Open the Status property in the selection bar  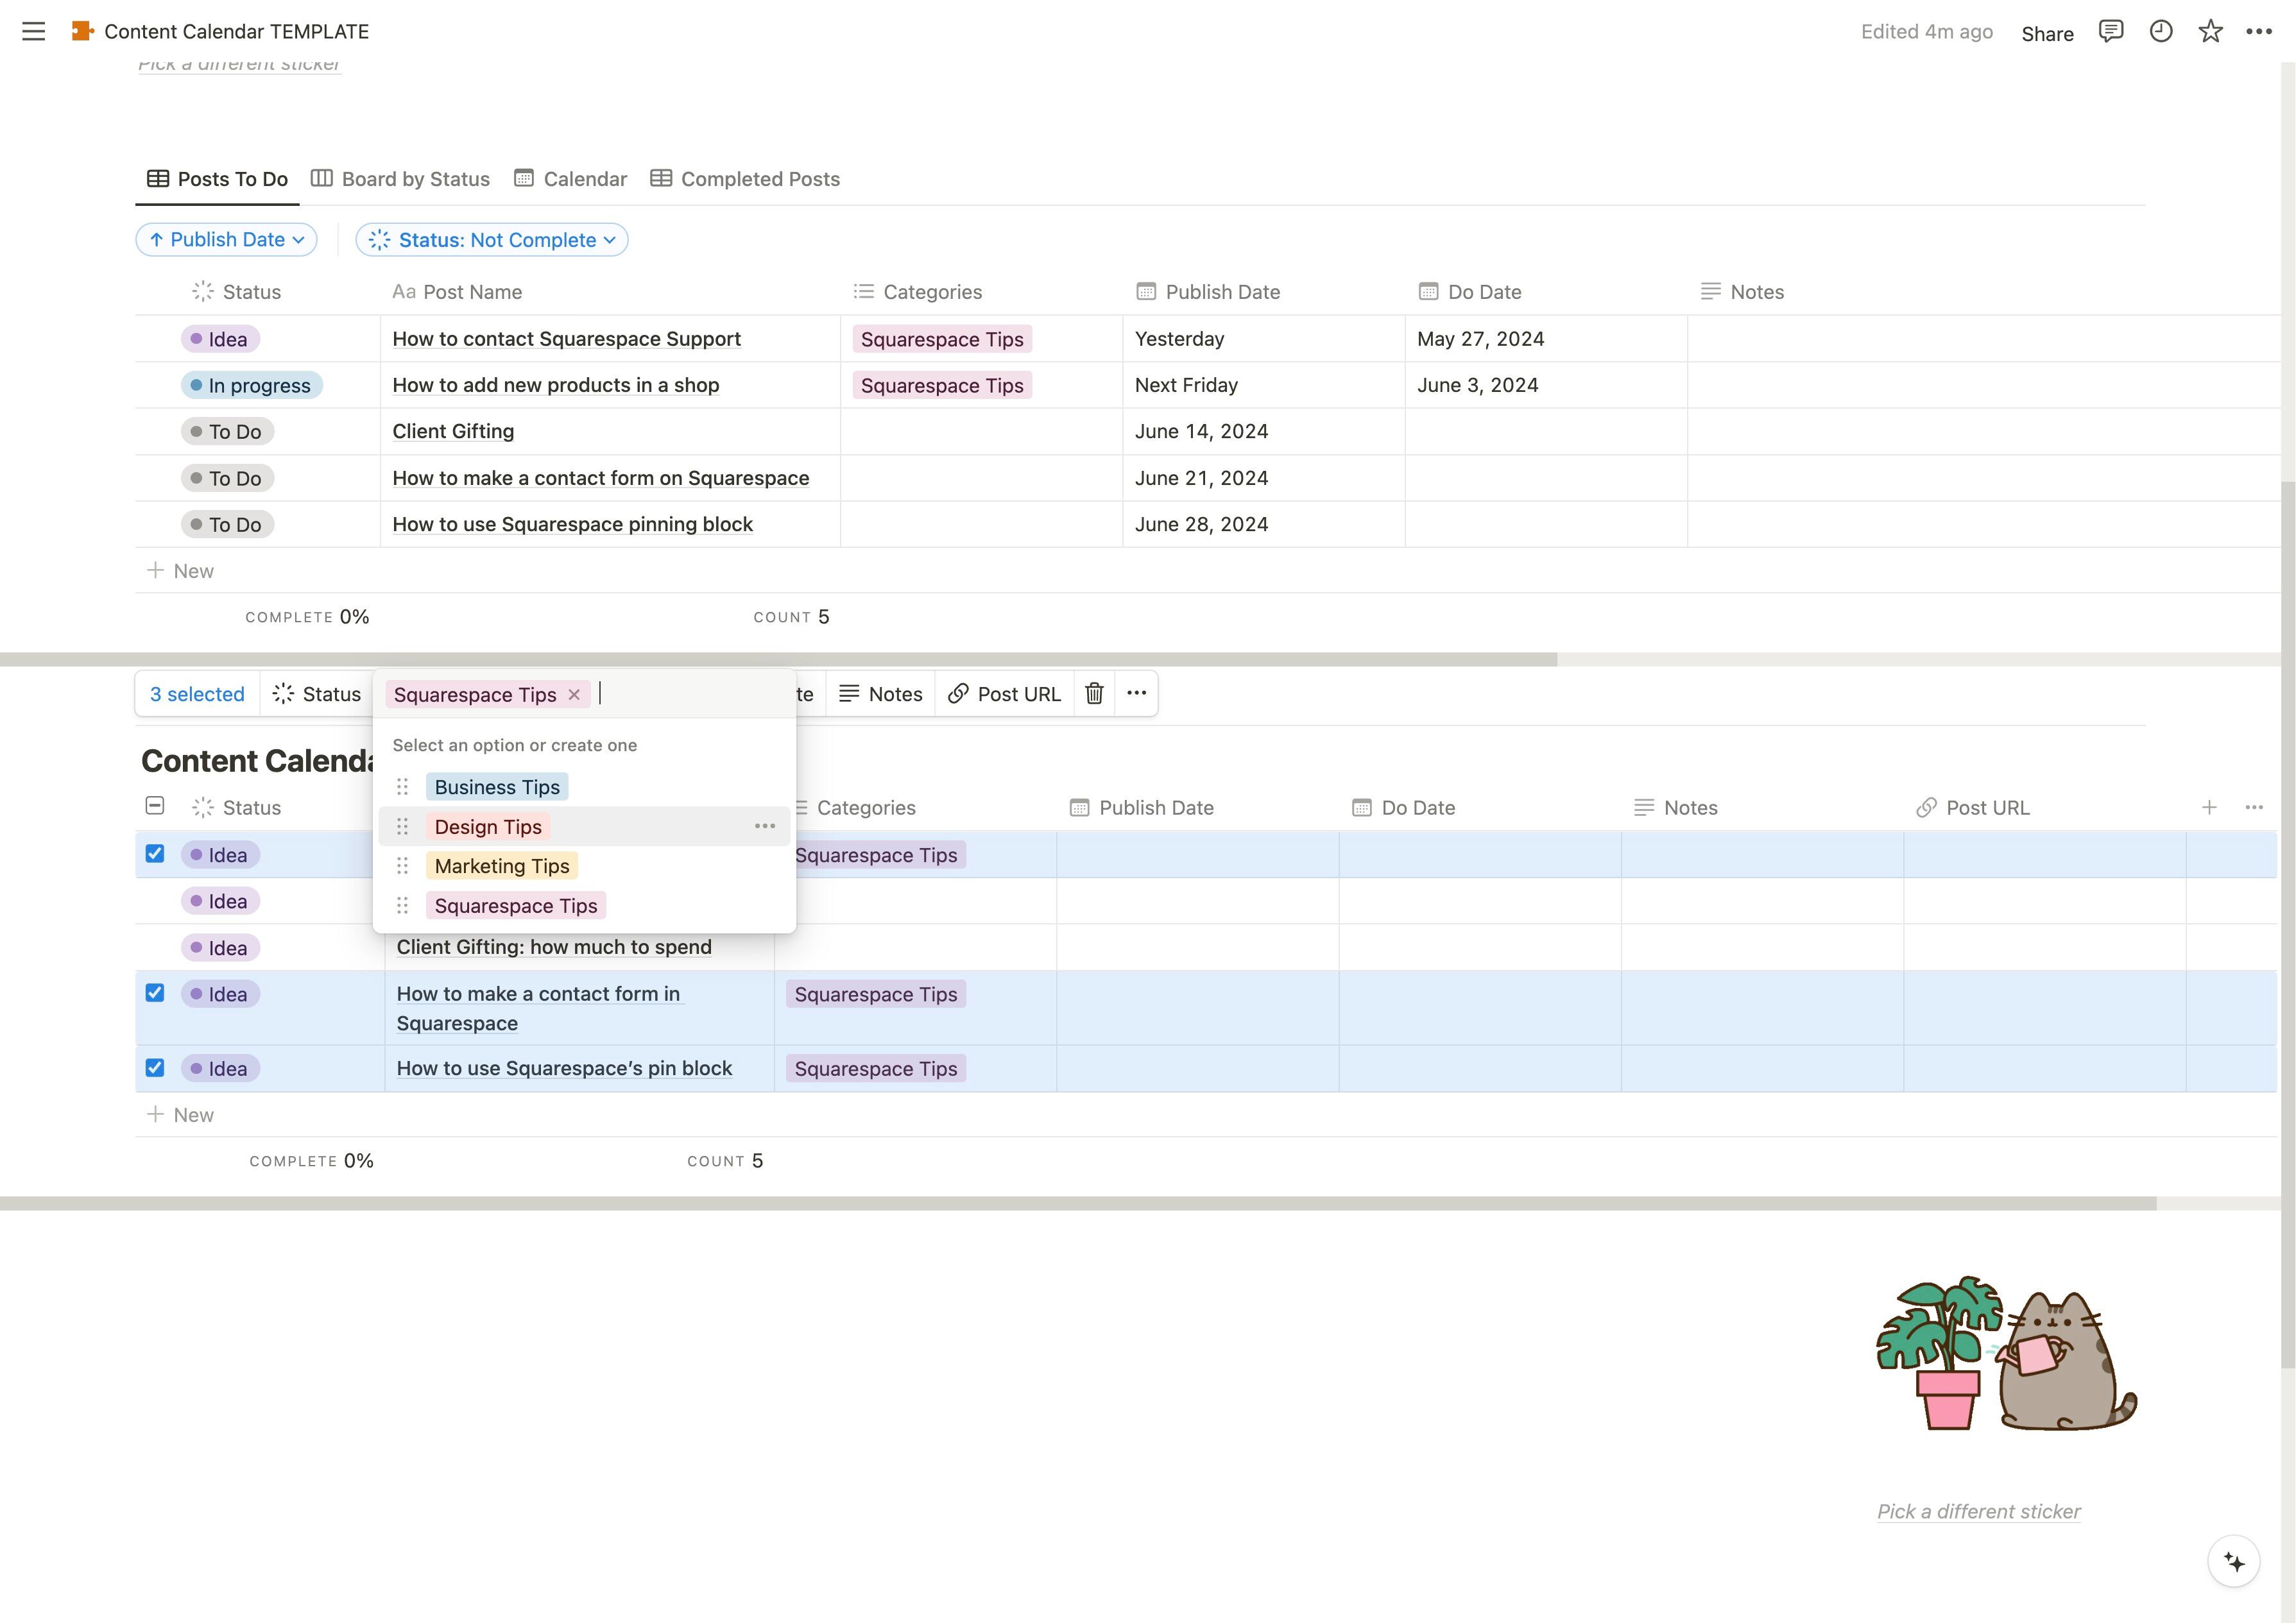[316, 693]
